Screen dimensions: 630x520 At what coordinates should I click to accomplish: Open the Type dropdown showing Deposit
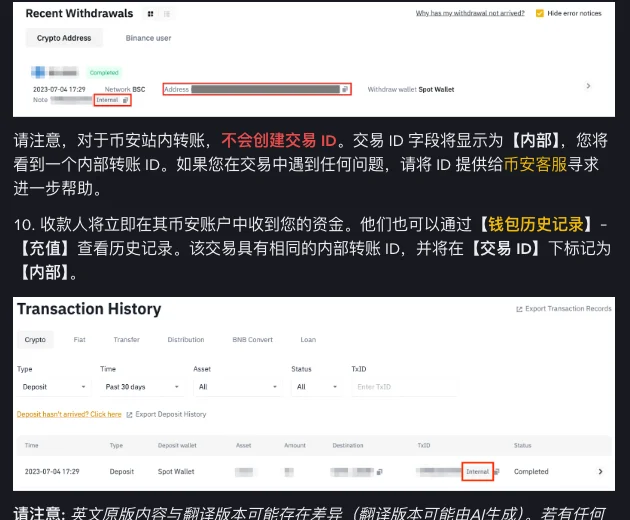(54, 387)
